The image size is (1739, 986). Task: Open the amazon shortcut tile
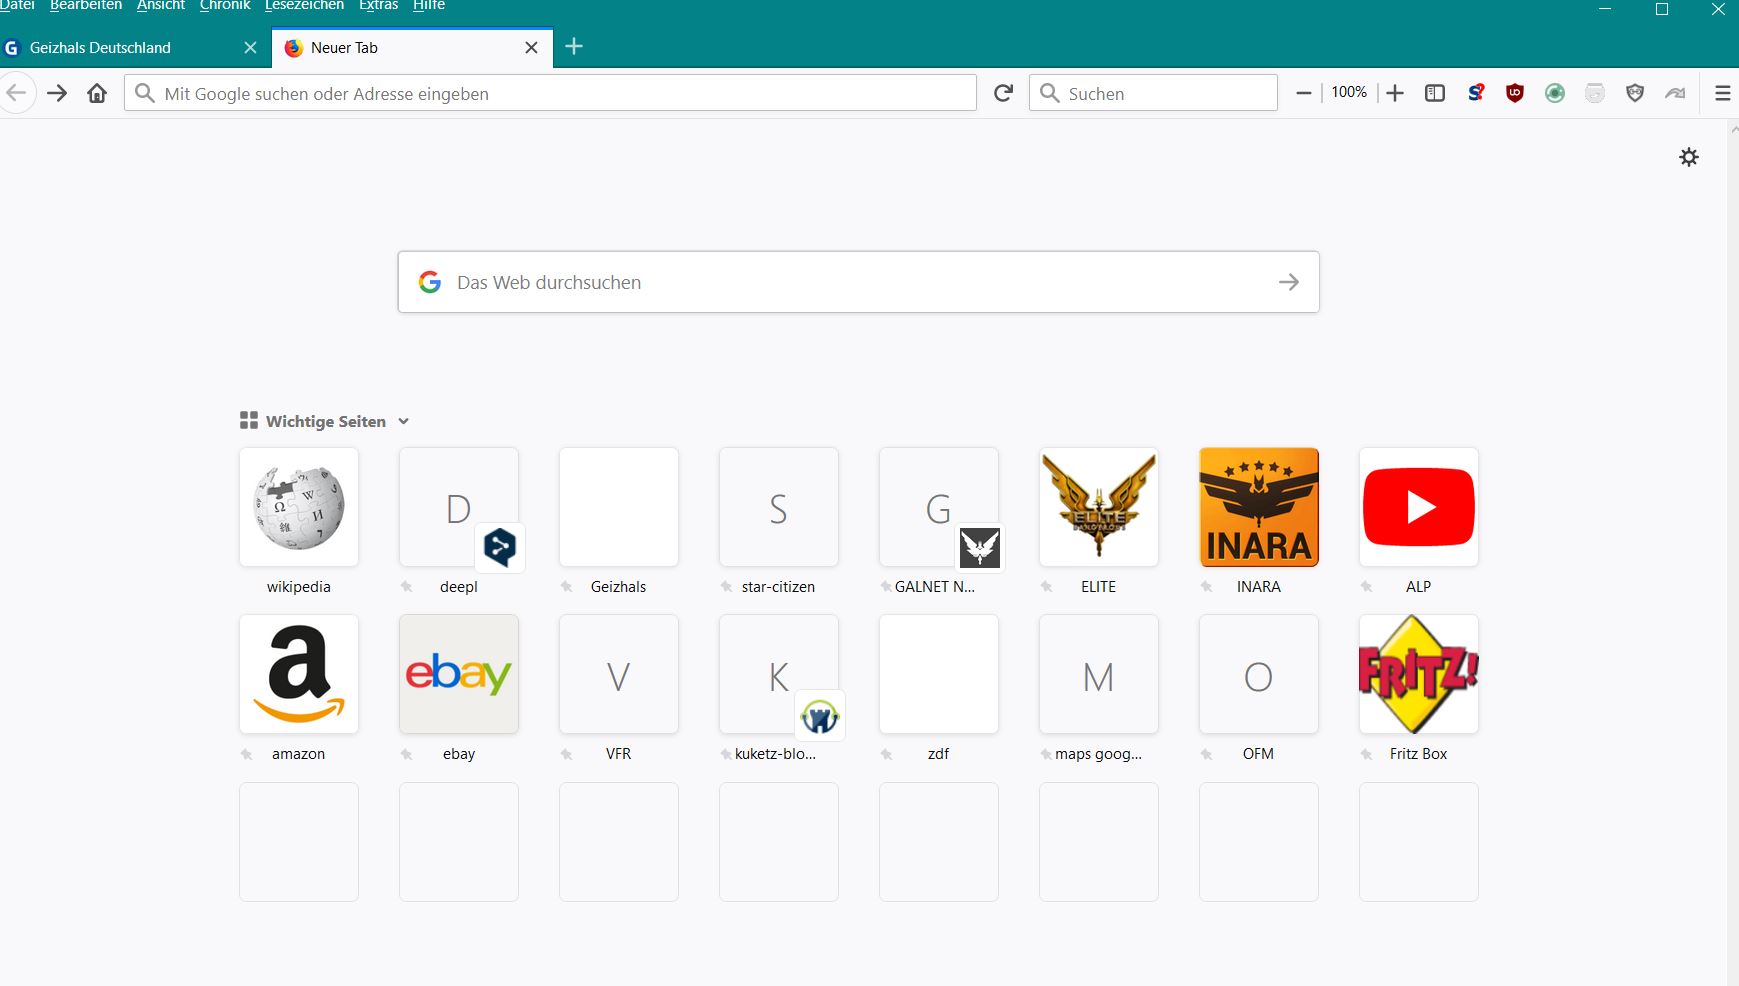click(x=299, y=674)
